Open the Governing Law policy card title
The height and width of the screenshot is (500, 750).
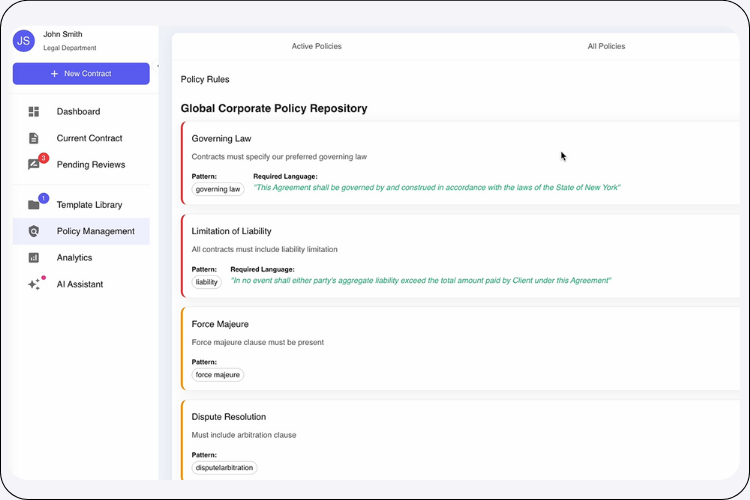point(221,139)
